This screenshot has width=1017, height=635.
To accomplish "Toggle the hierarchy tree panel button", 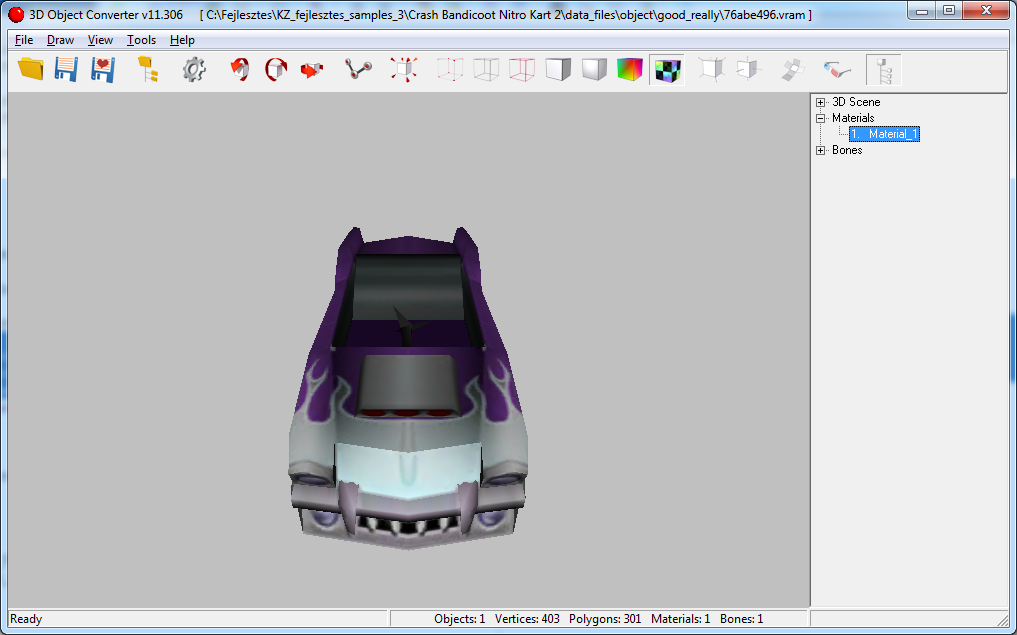I will coord(883,69).
